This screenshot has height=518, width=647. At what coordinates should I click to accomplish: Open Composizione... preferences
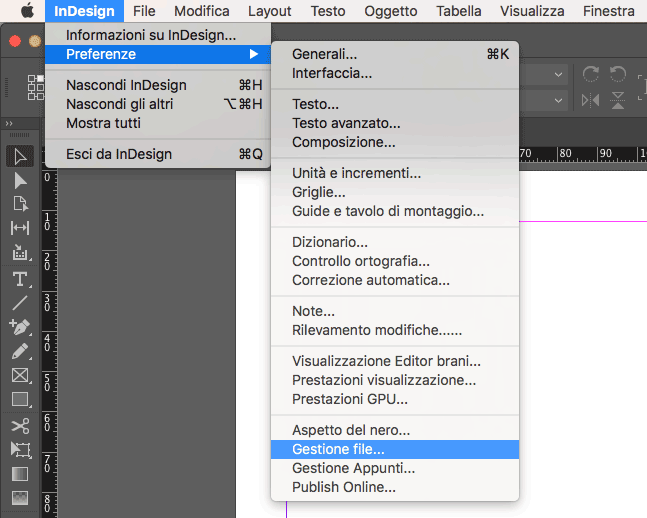(x=395, y=142)
